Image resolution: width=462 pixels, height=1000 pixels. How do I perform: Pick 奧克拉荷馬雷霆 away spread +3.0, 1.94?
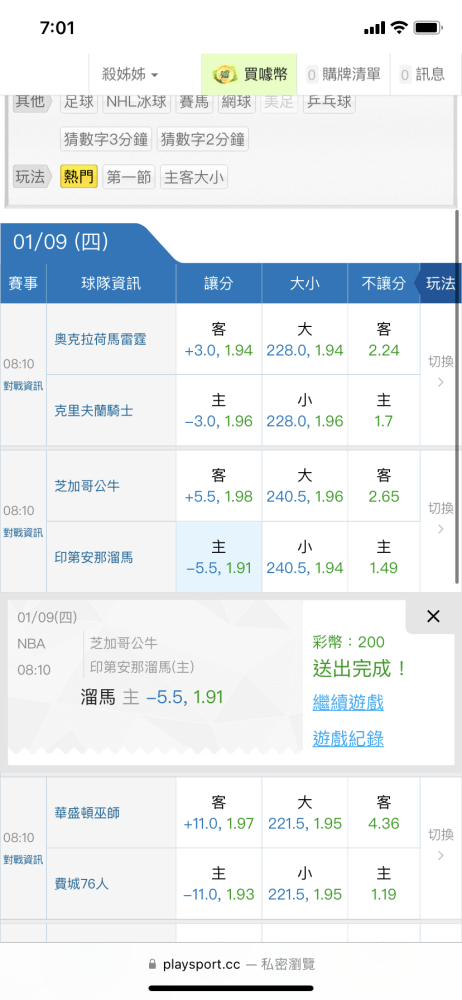pyautogui.click(x=219, y=339)
